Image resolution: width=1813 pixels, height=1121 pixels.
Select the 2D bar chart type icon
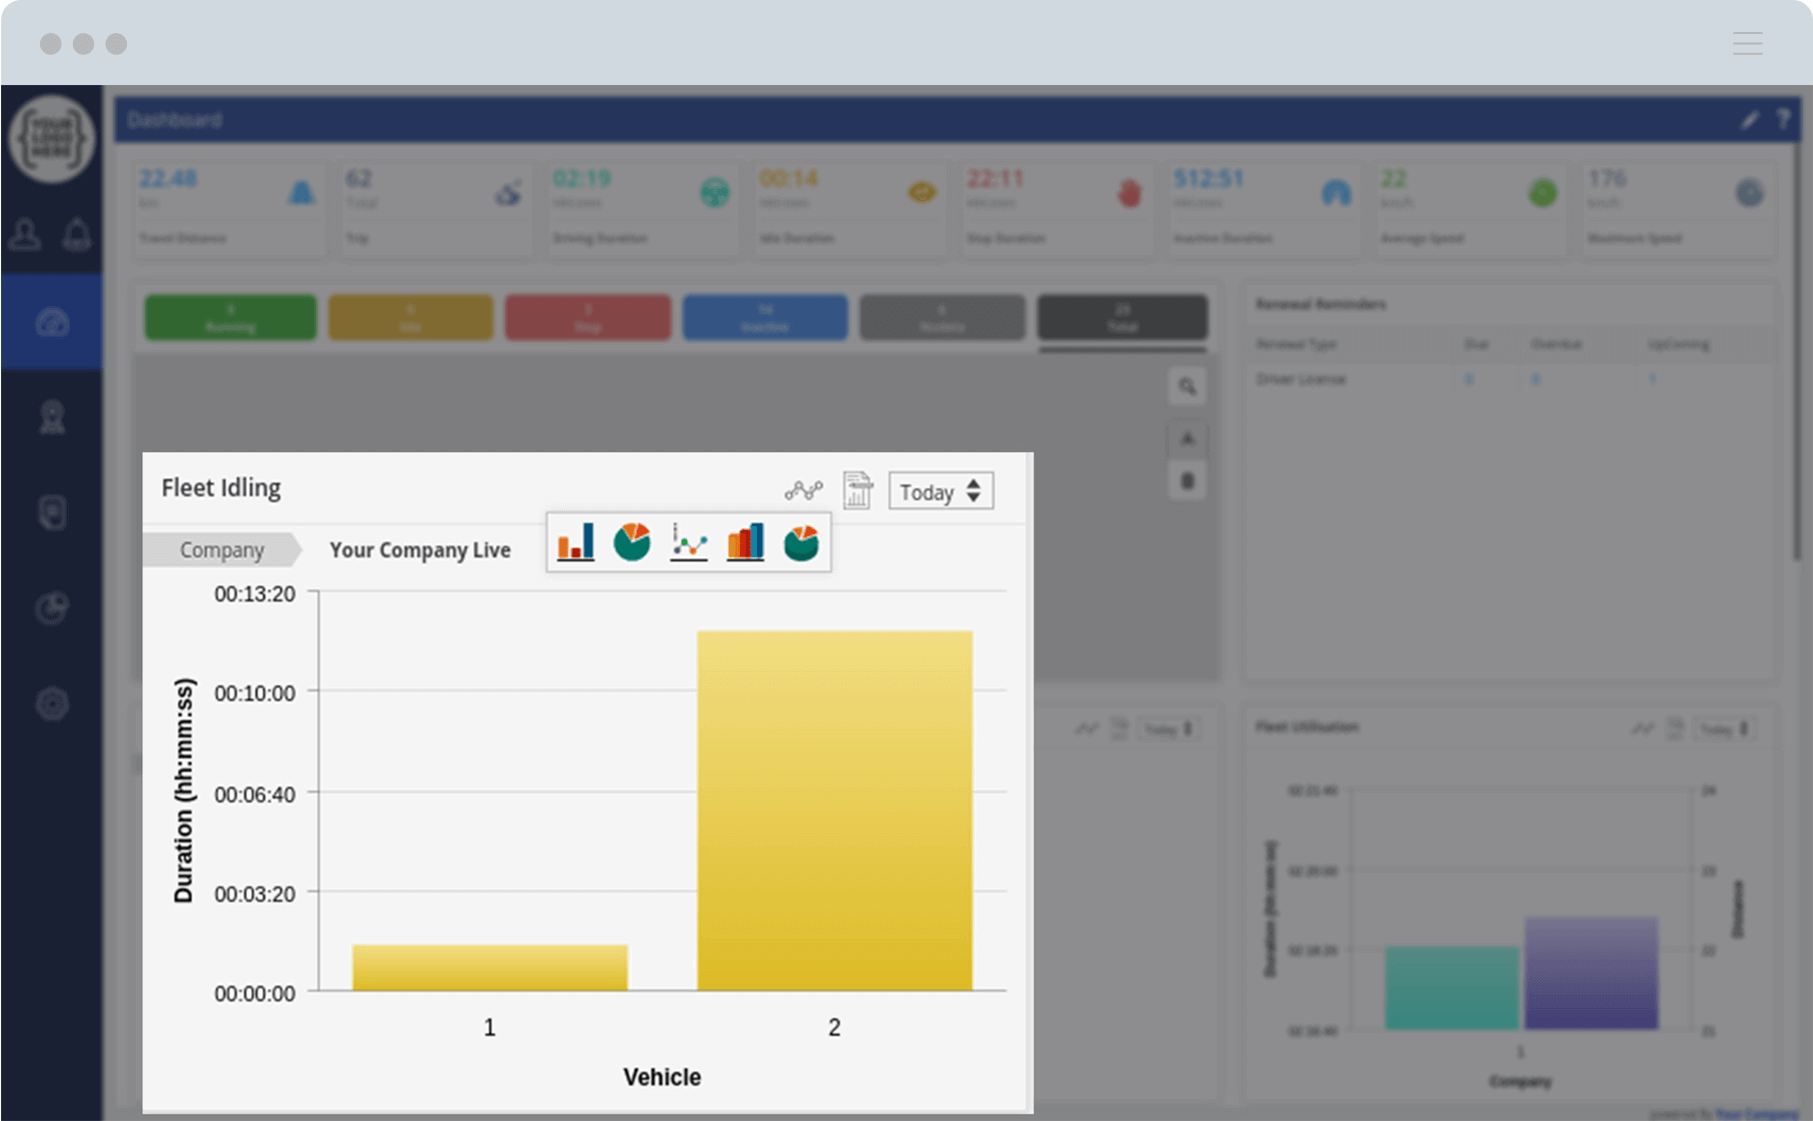pyautogui.click(x=575, y=542)
